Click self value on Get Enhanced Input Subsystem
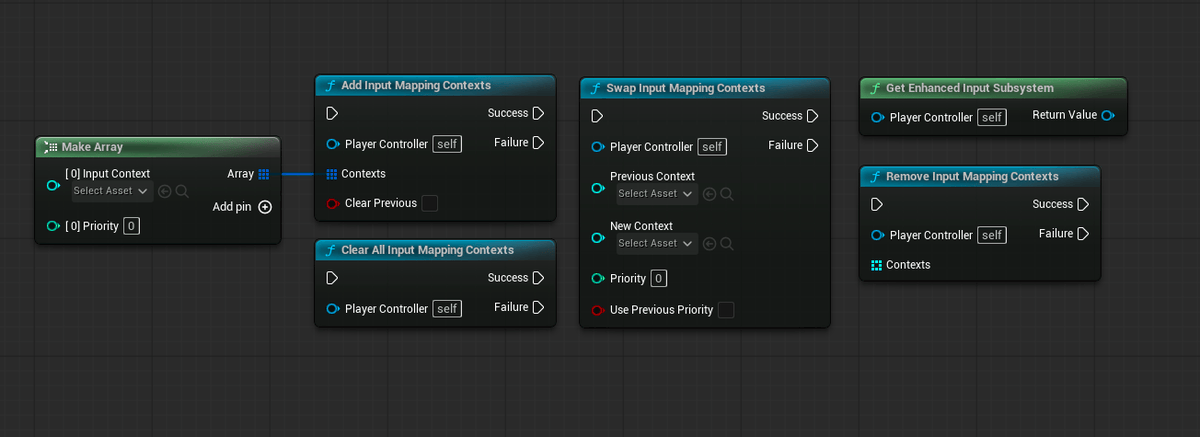The width and height of the screenshot is (1200, 437). coord(992,117)
